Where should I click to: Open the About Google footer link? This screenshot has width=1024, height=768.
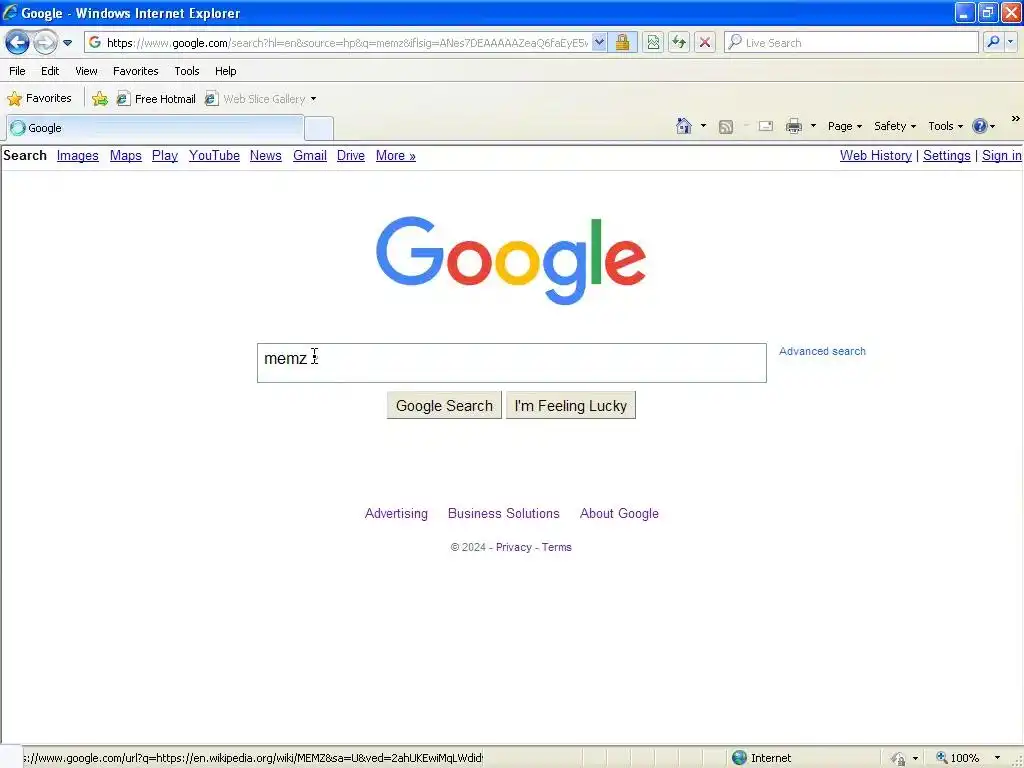click(x=619, y=513)
